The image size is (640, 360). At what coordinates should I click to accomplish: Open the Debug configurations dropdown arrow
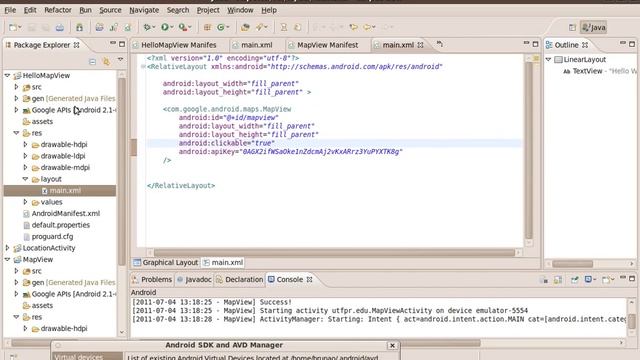[153, 27]
